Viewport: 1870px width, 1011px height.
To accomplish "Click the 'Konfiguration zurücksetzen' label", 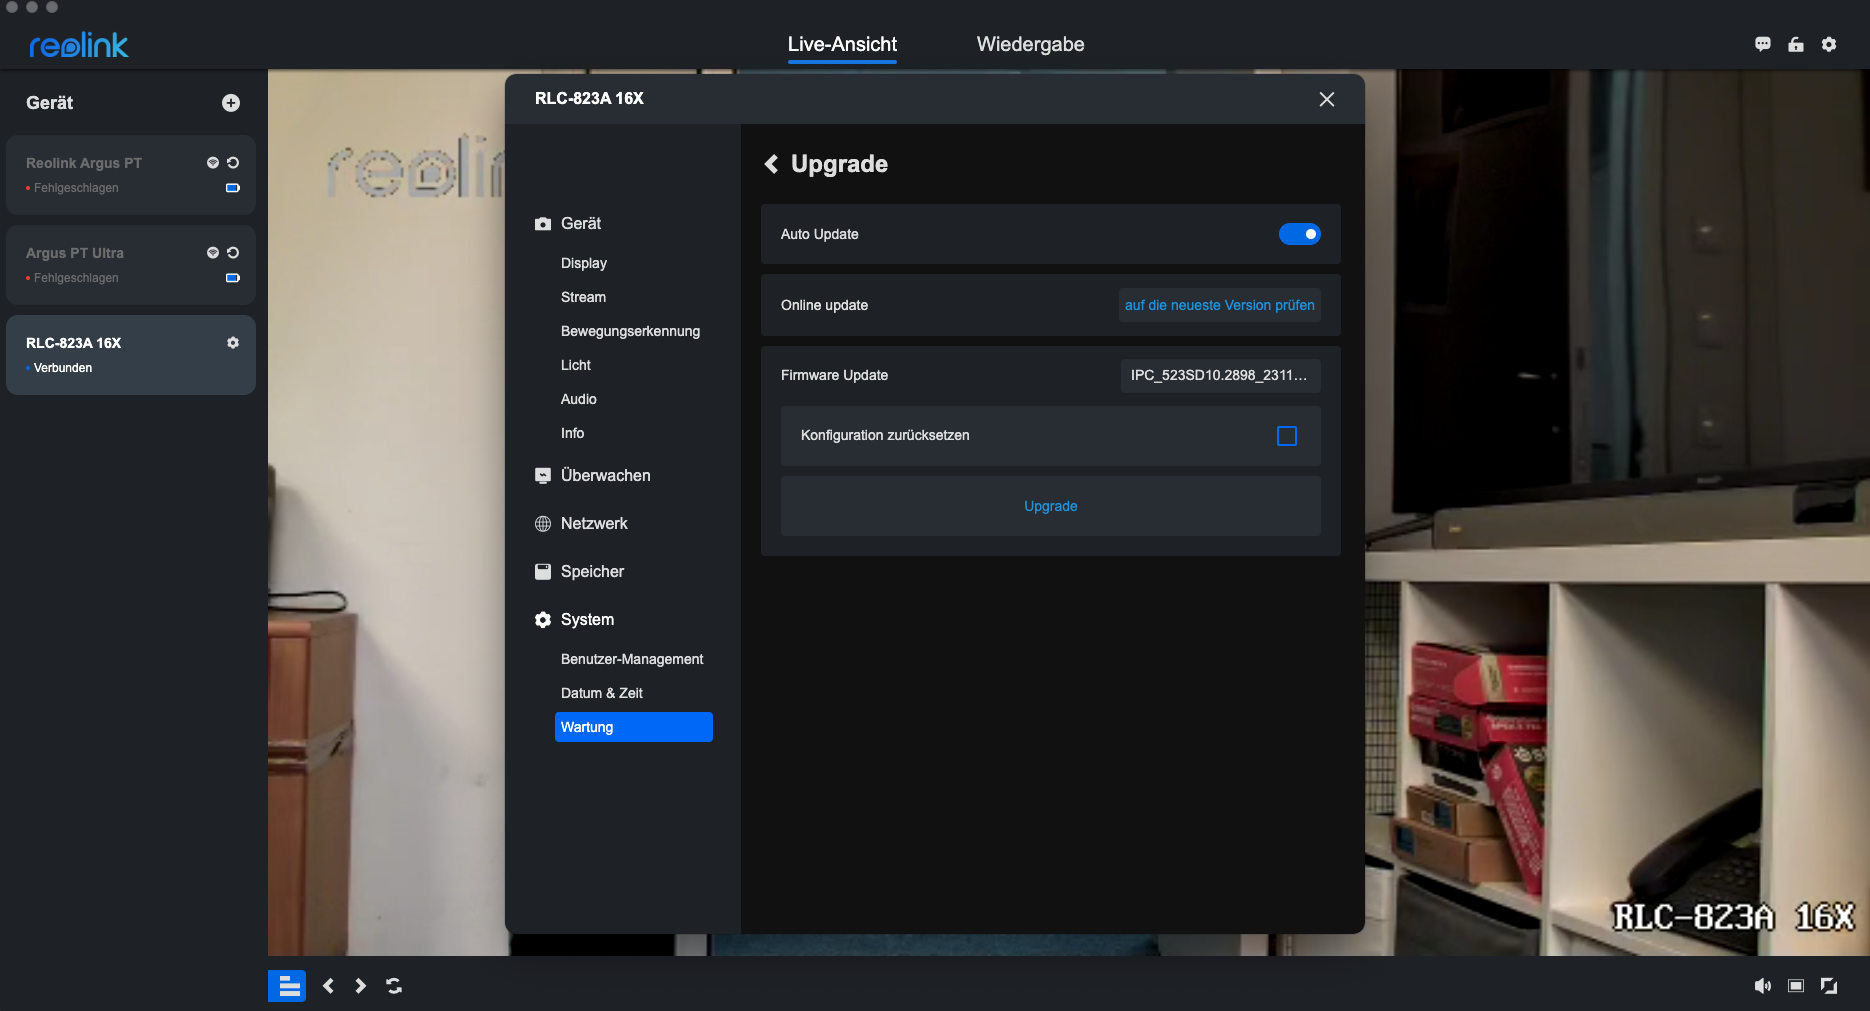I will coord(885,435).
